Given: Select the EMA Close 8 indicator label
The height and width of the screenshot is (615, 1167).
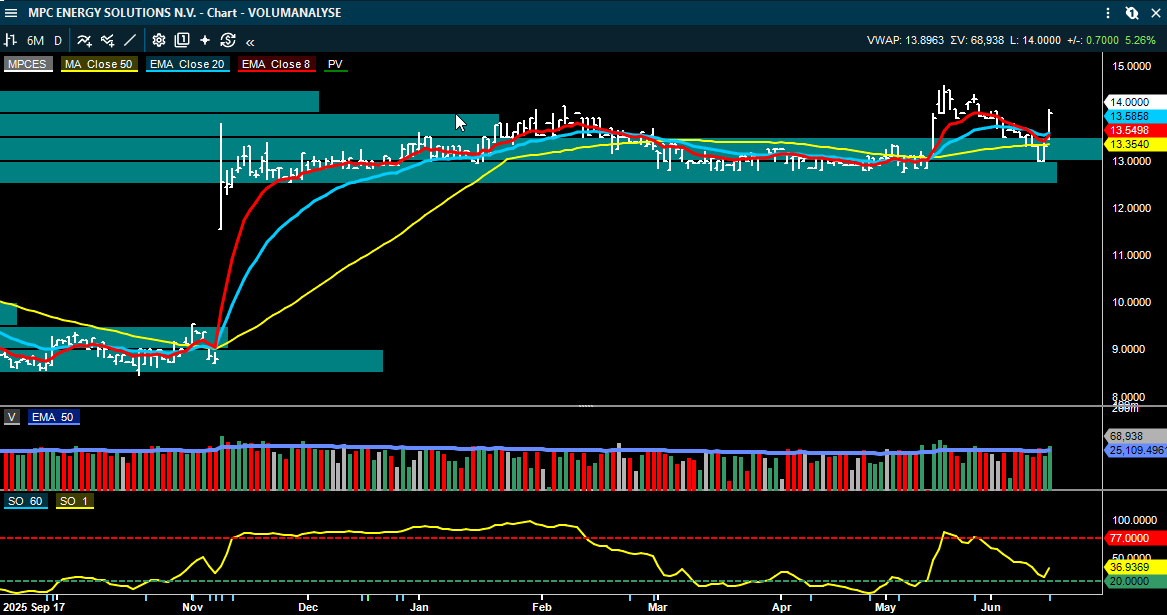Looking at the screenshot, I should (x=276, y=64).
